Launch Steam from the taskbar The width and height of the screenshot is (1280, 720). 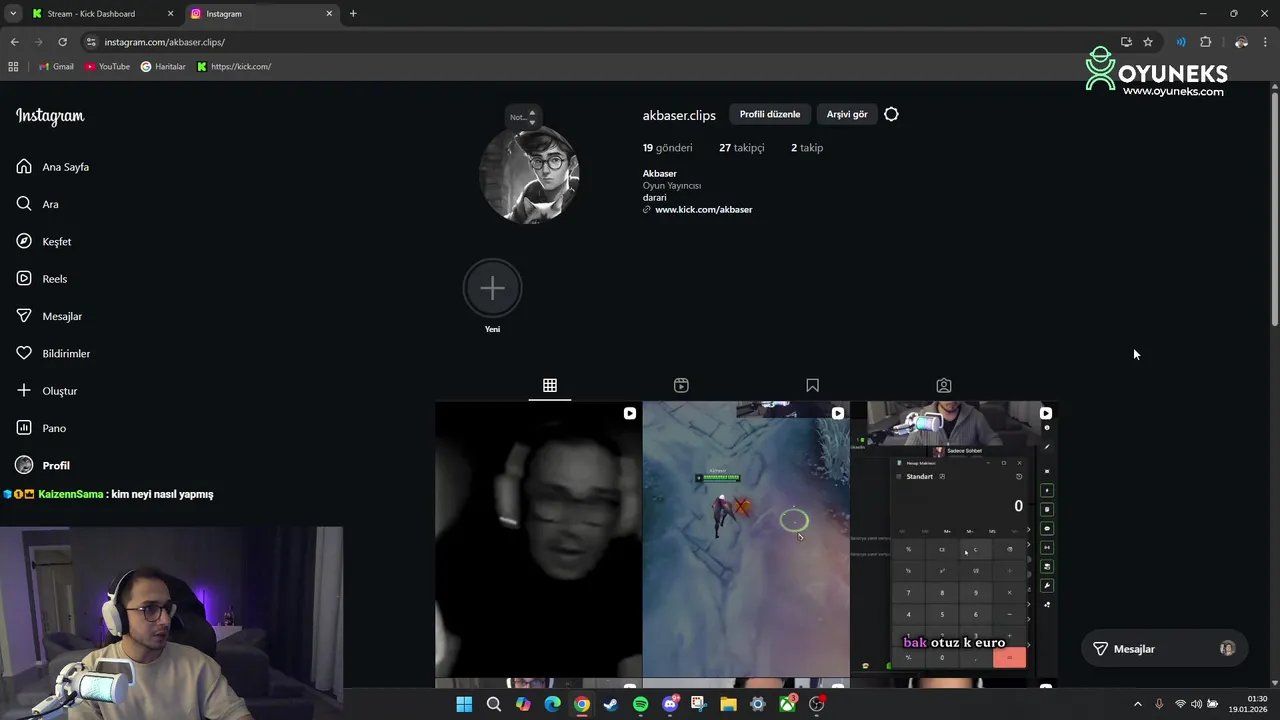tap(611, 704)
